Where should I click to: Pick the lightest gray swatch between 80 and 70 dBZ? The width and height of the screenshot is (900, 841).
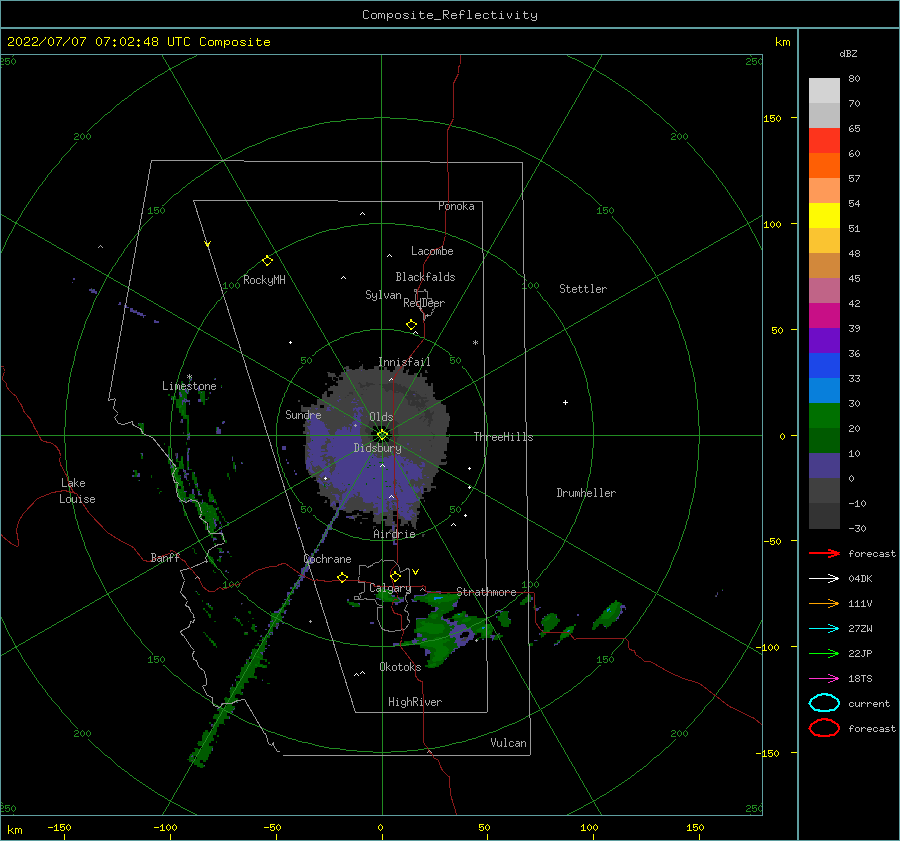click(x=824, y=91)
